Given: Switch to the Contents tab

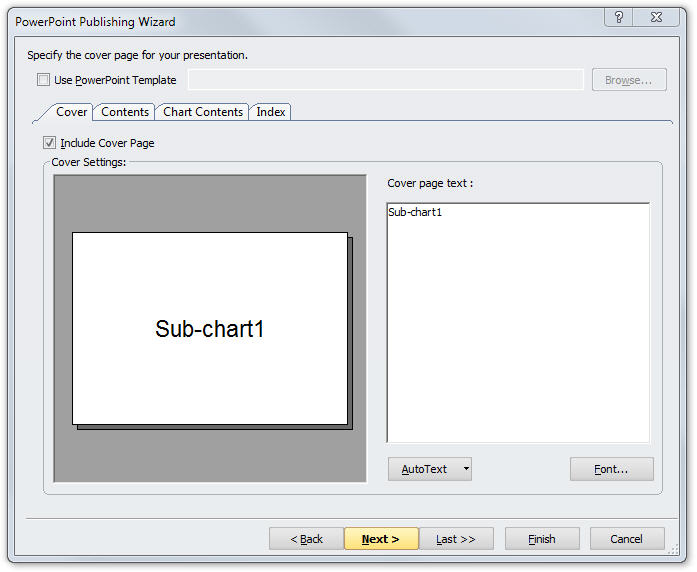Looking at the screenshot, I should click(125, 112).
